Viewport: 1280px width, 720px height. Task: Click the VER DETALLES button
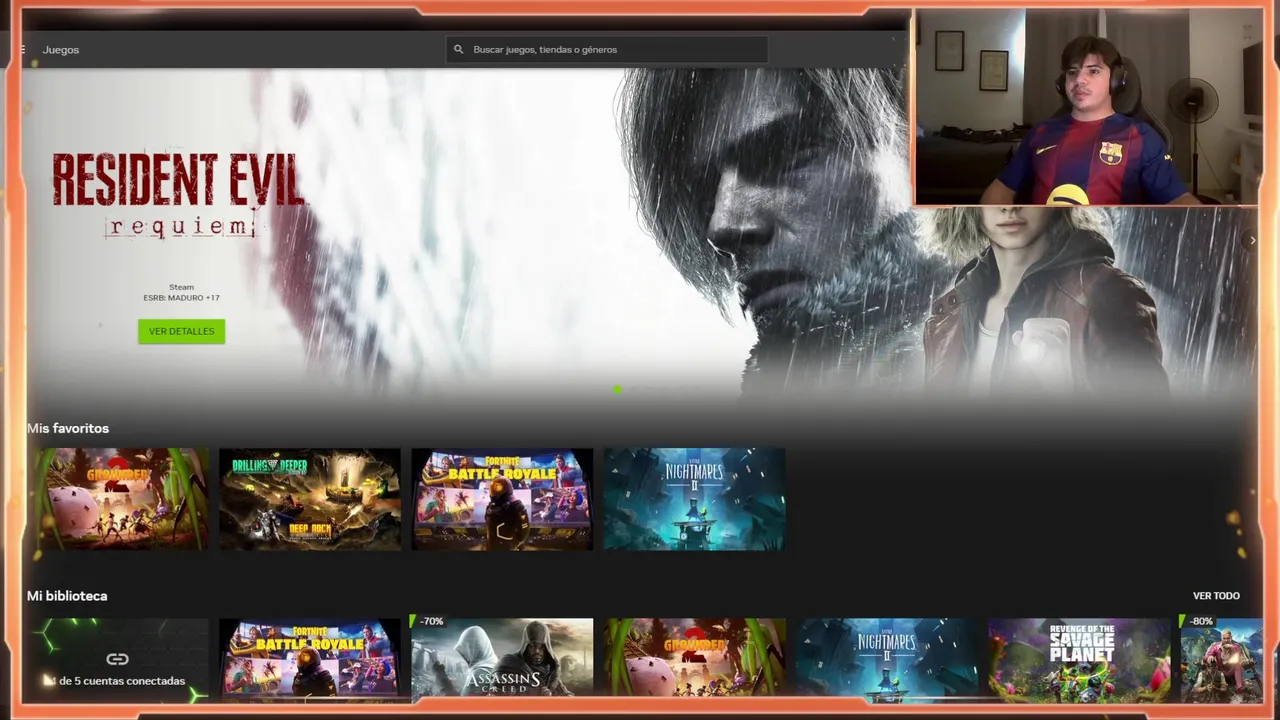[x=181, y=331]
